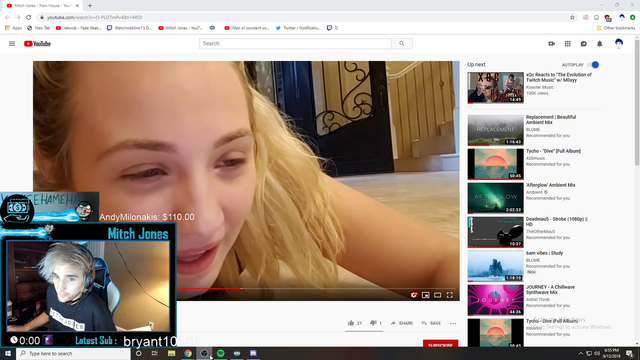Open Chrome from the taskbar
Screen dimensions: 640x360
pyautogui.click(x=188, y=353)
